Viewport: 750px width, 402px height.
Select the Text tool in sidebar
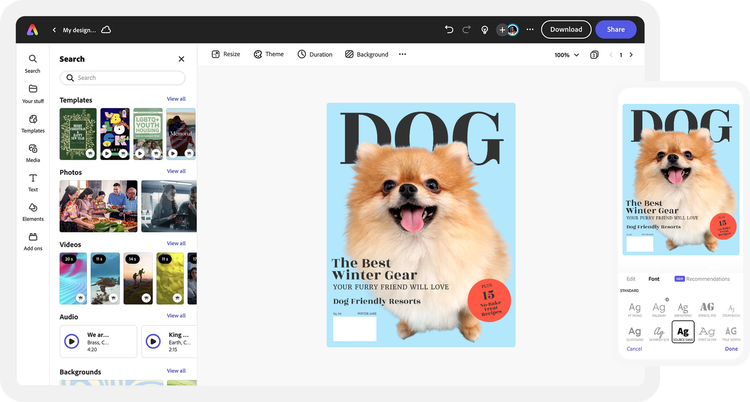tap(33, 181)
